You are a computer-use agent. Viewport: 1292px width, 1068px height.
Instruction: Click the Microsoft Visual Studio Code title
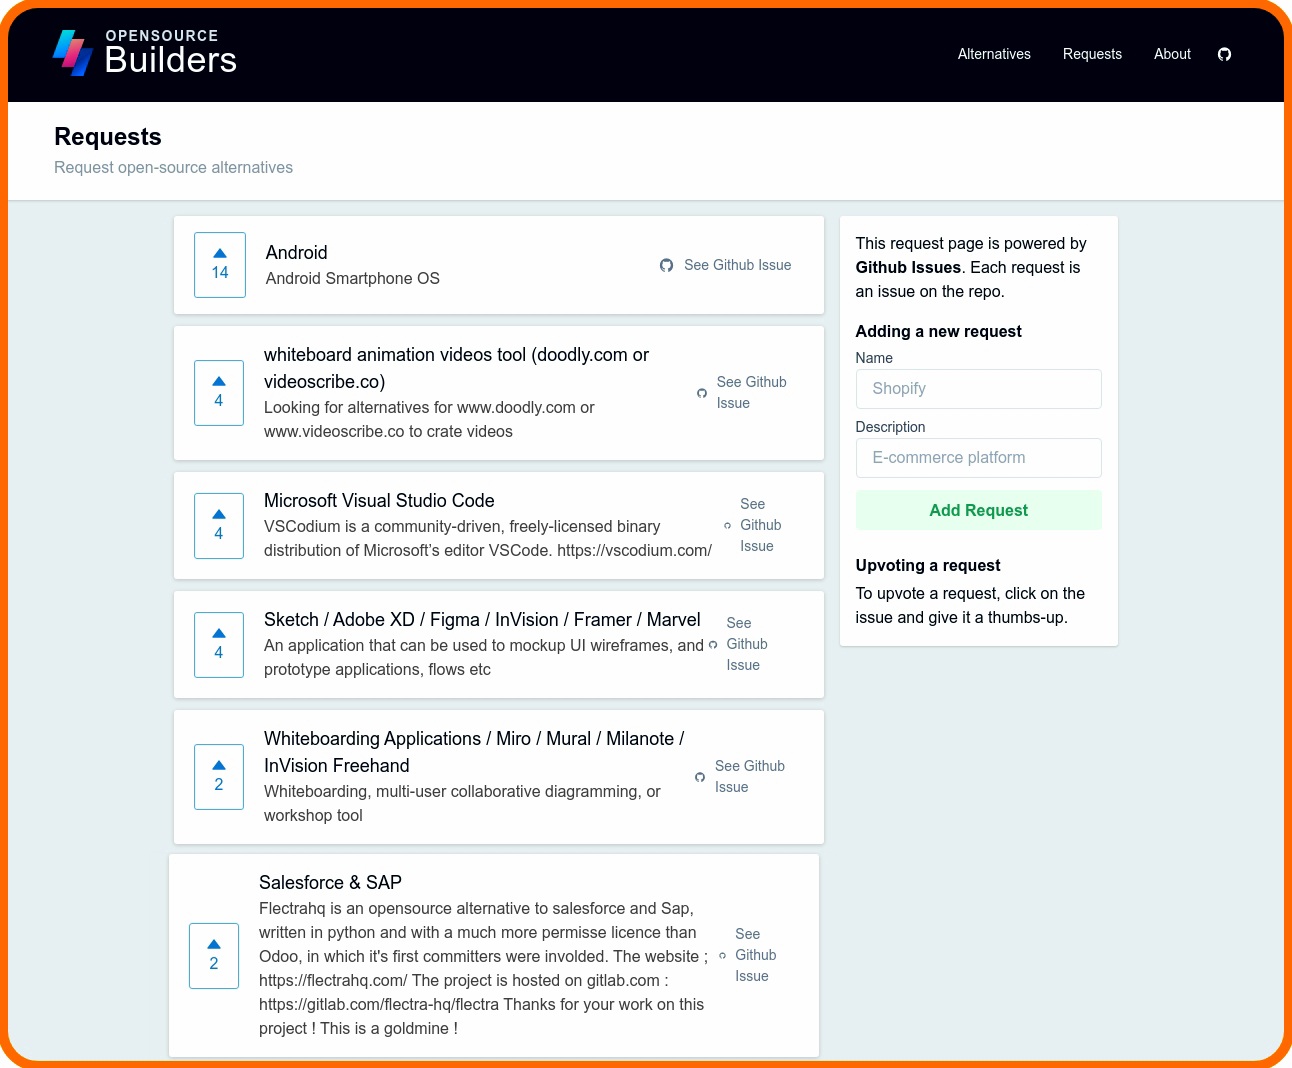[x=379, y=501]
